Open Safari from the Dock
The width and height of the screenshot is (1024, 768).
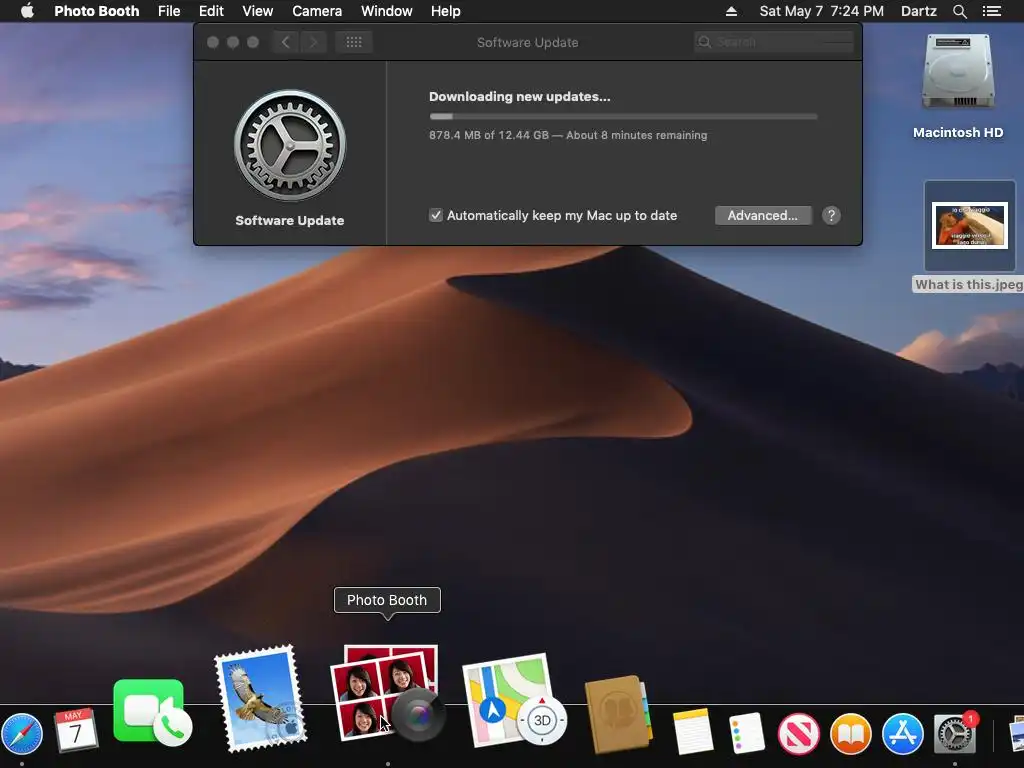(22, 734)
